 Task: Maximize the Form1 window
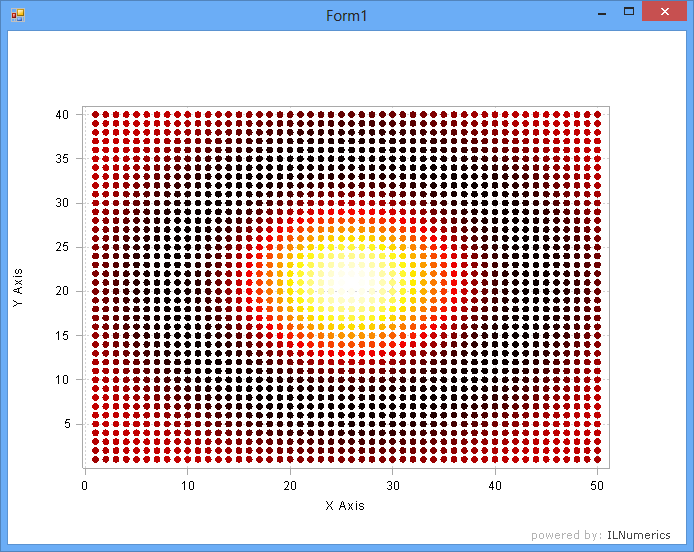(628, 12)
